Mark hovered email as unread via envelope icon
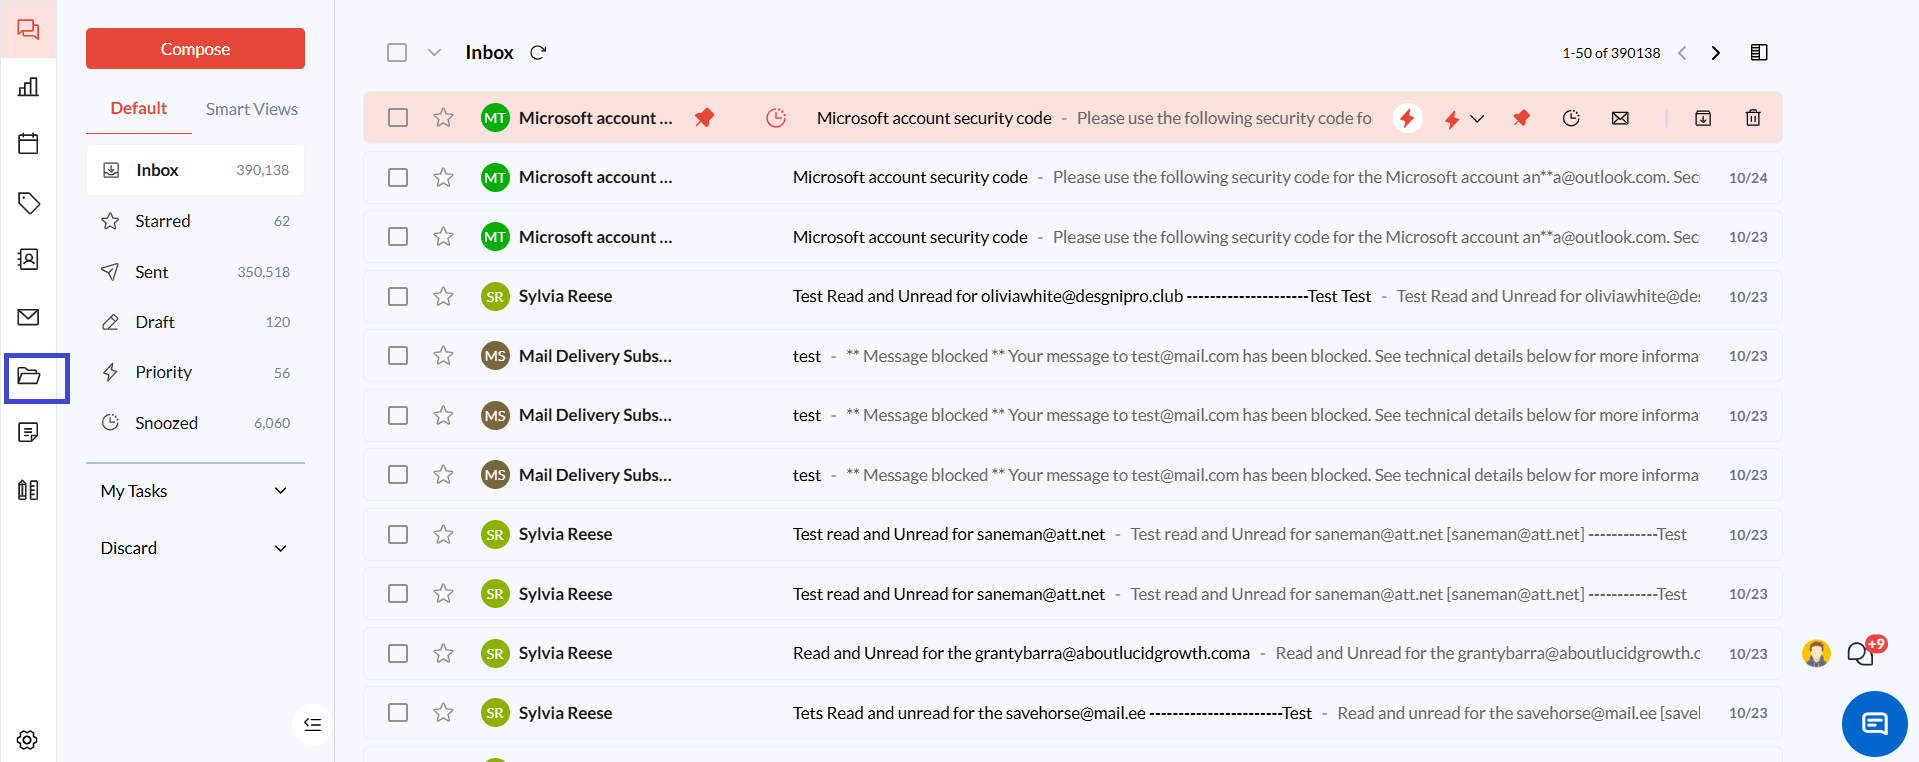 click(1620, 118)
